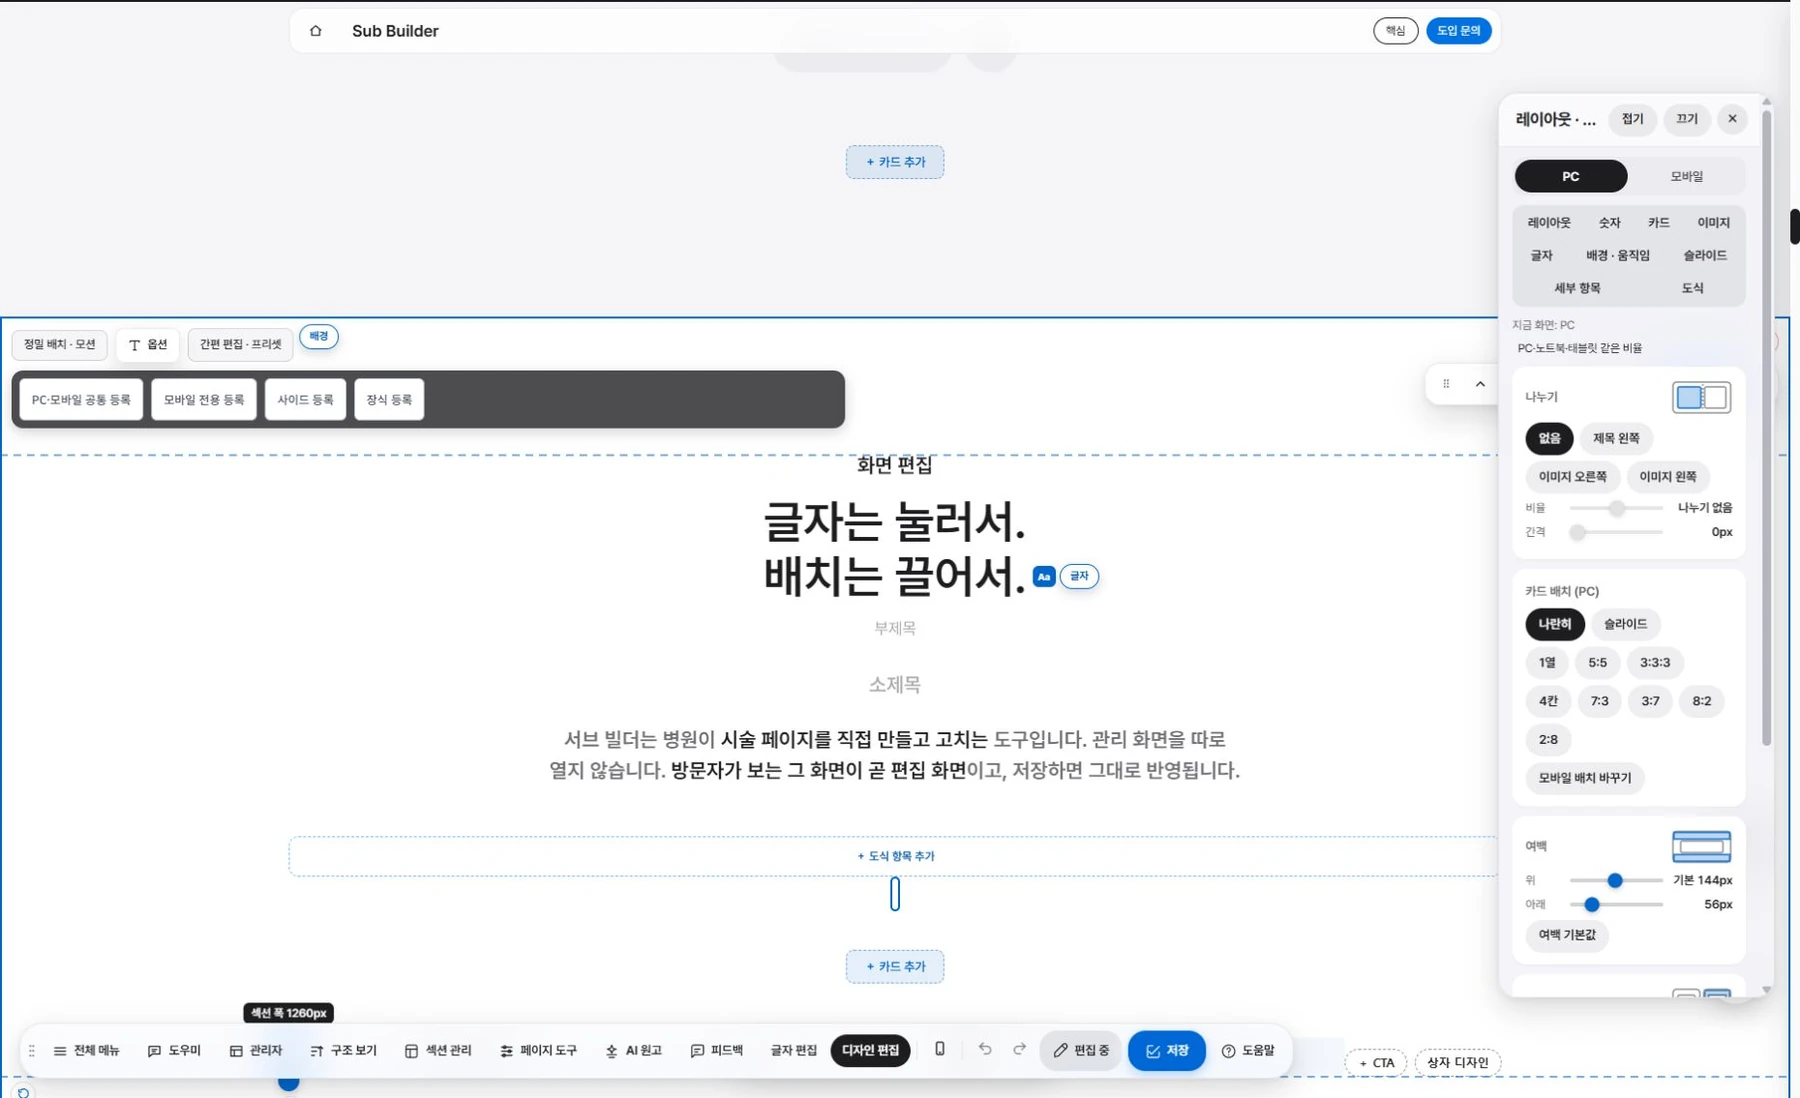Click the Aa text style badge
This screenshot has width=1800, height=1098.
[x=1044, y=577]
